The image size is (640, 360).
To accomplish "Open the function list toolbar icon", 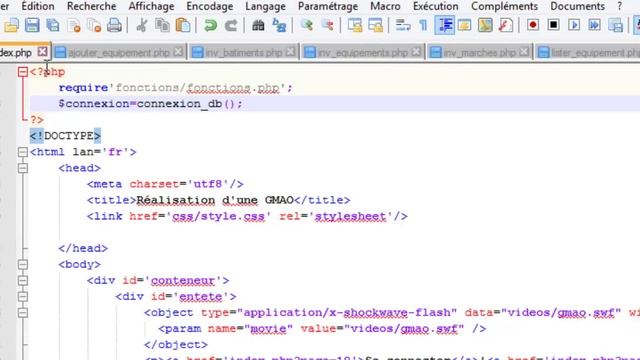I will [506, 25].
